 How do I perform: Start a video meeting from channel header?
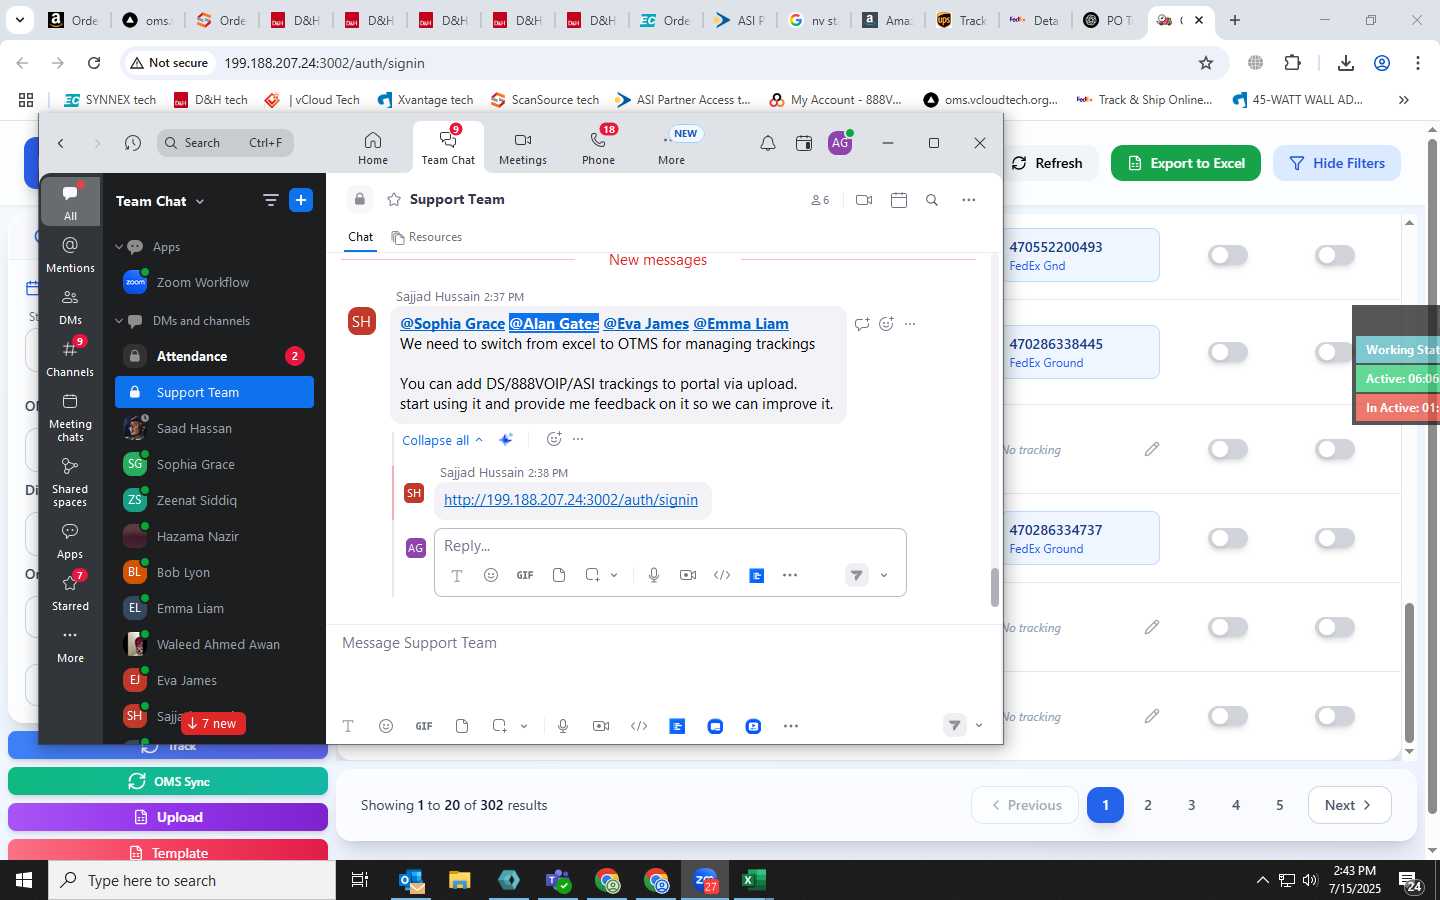(864, 200)
